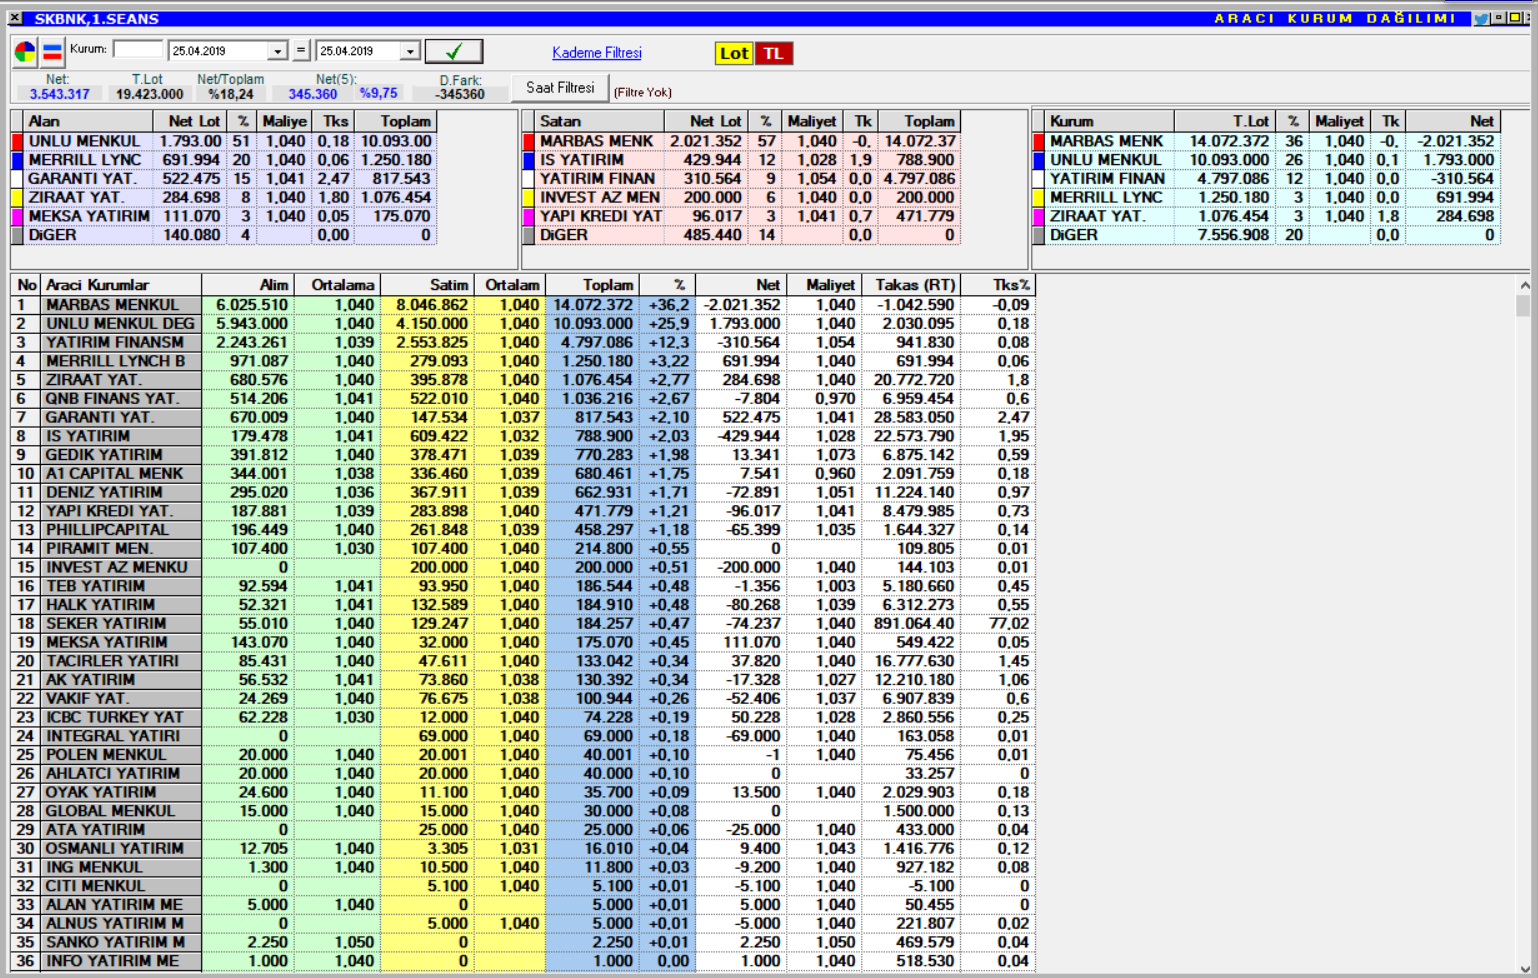Click the T.Lot total value 19.423.000

tap(149, 94)
